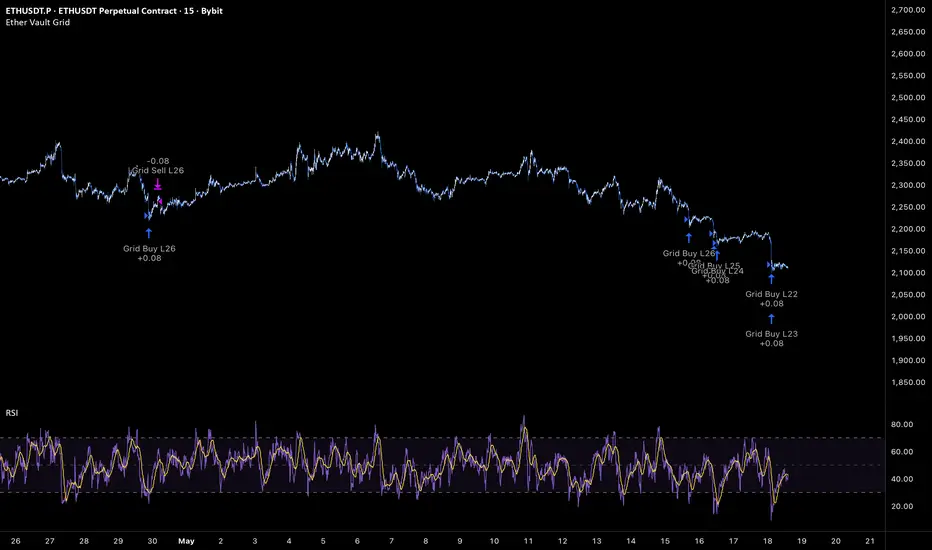Click the Grid Buy L24 trade label
Image resolution: width=932 pixels, height=550 pixels.
[x=717, y=271]
